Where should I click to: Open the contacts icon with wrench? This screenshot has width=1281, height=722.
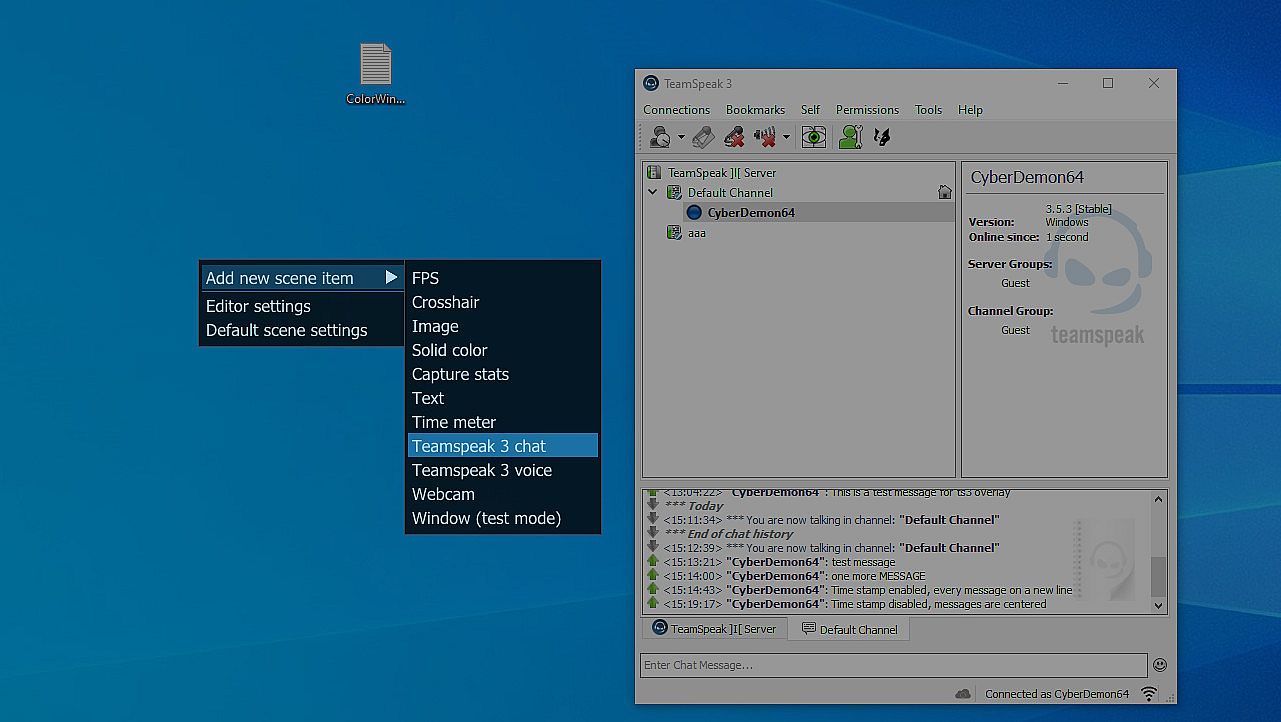[x=850, y=137]
